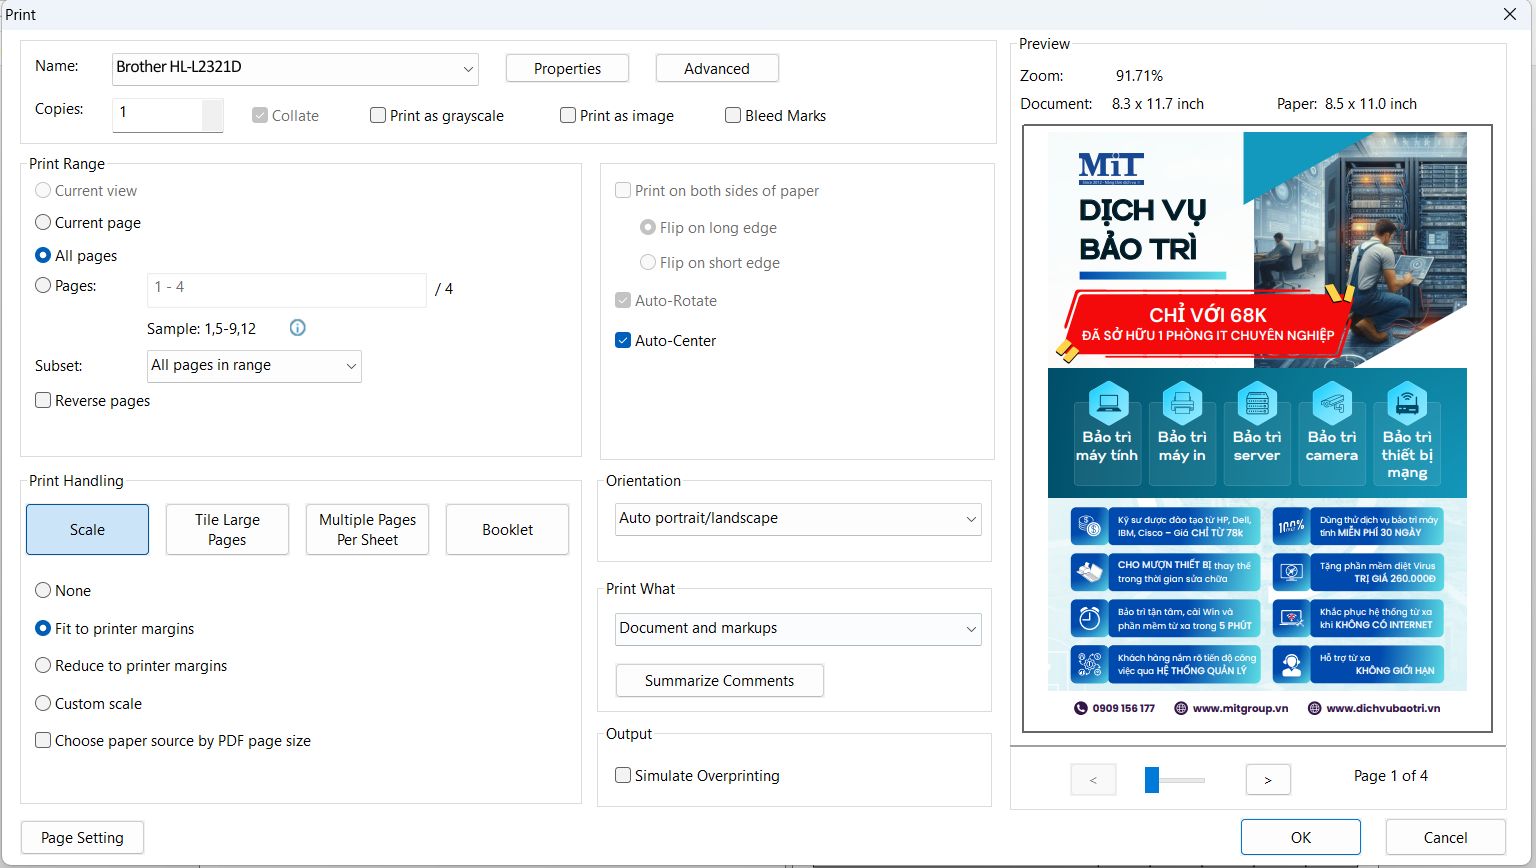Switch to Multiple Pages Per Sheet mode

coord(367,530)
